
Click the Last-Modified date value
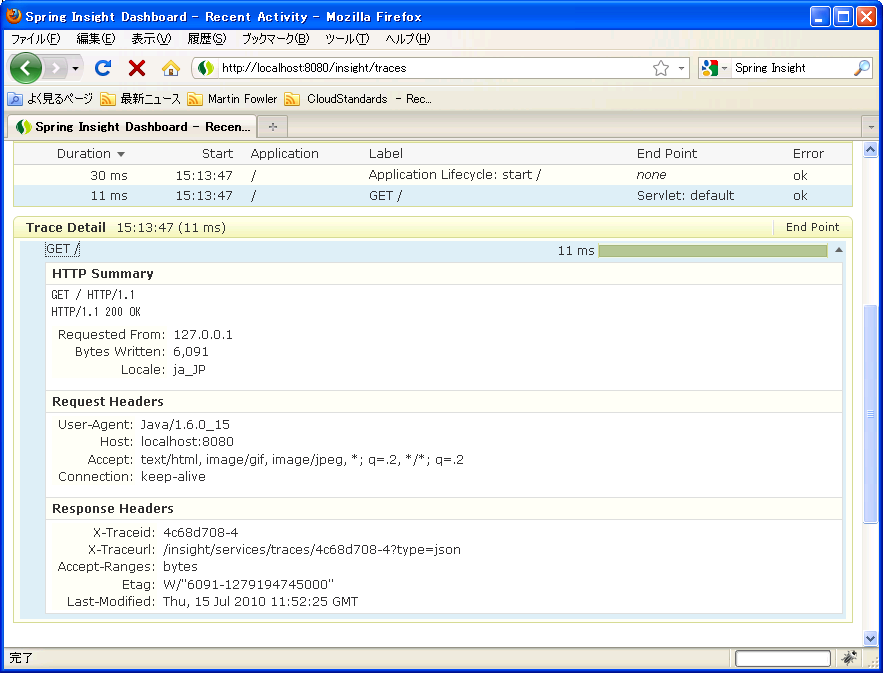click(260, 601)
